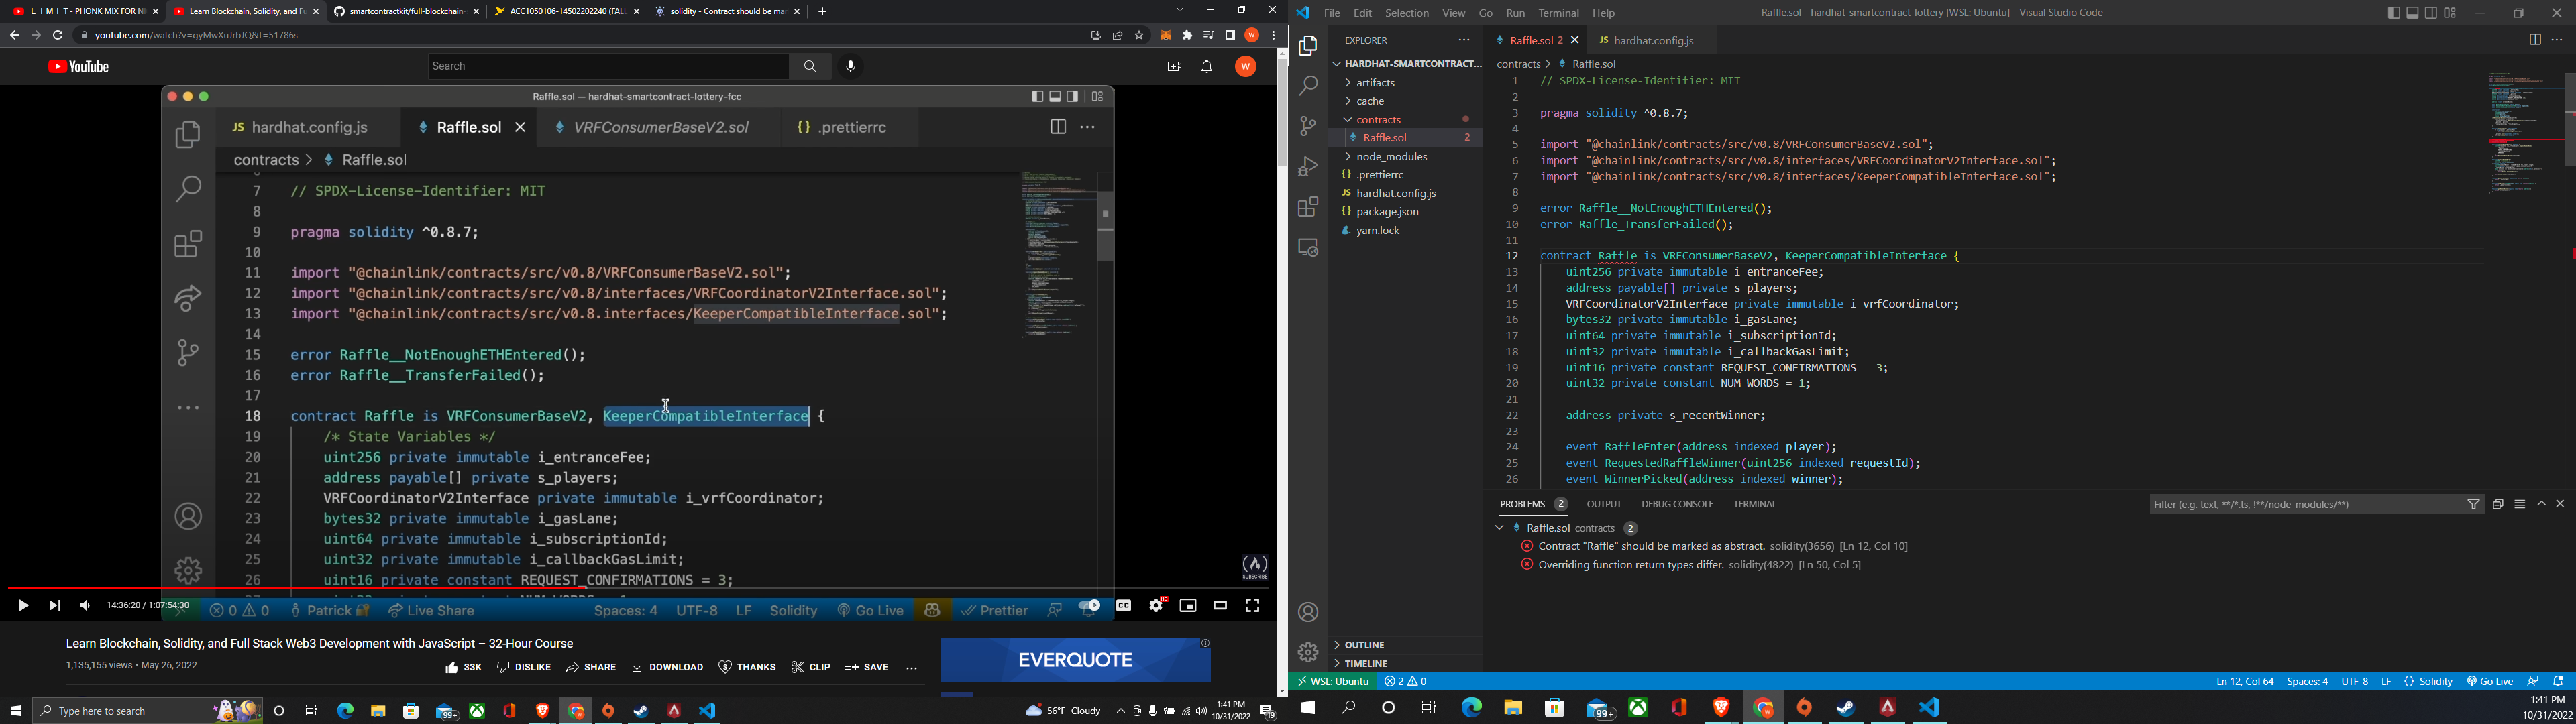Bookmark this page with star icon
Screen dimensions: 2576x724
tap(1139, 35)
